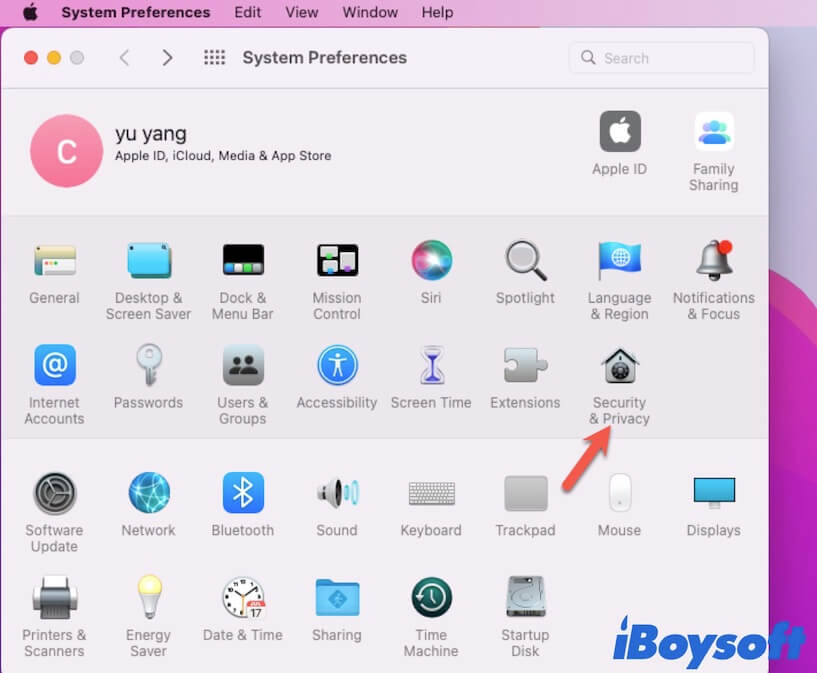Open the Apple menu
The width and height of the screenshot is (817, 673).
[27, 12]
